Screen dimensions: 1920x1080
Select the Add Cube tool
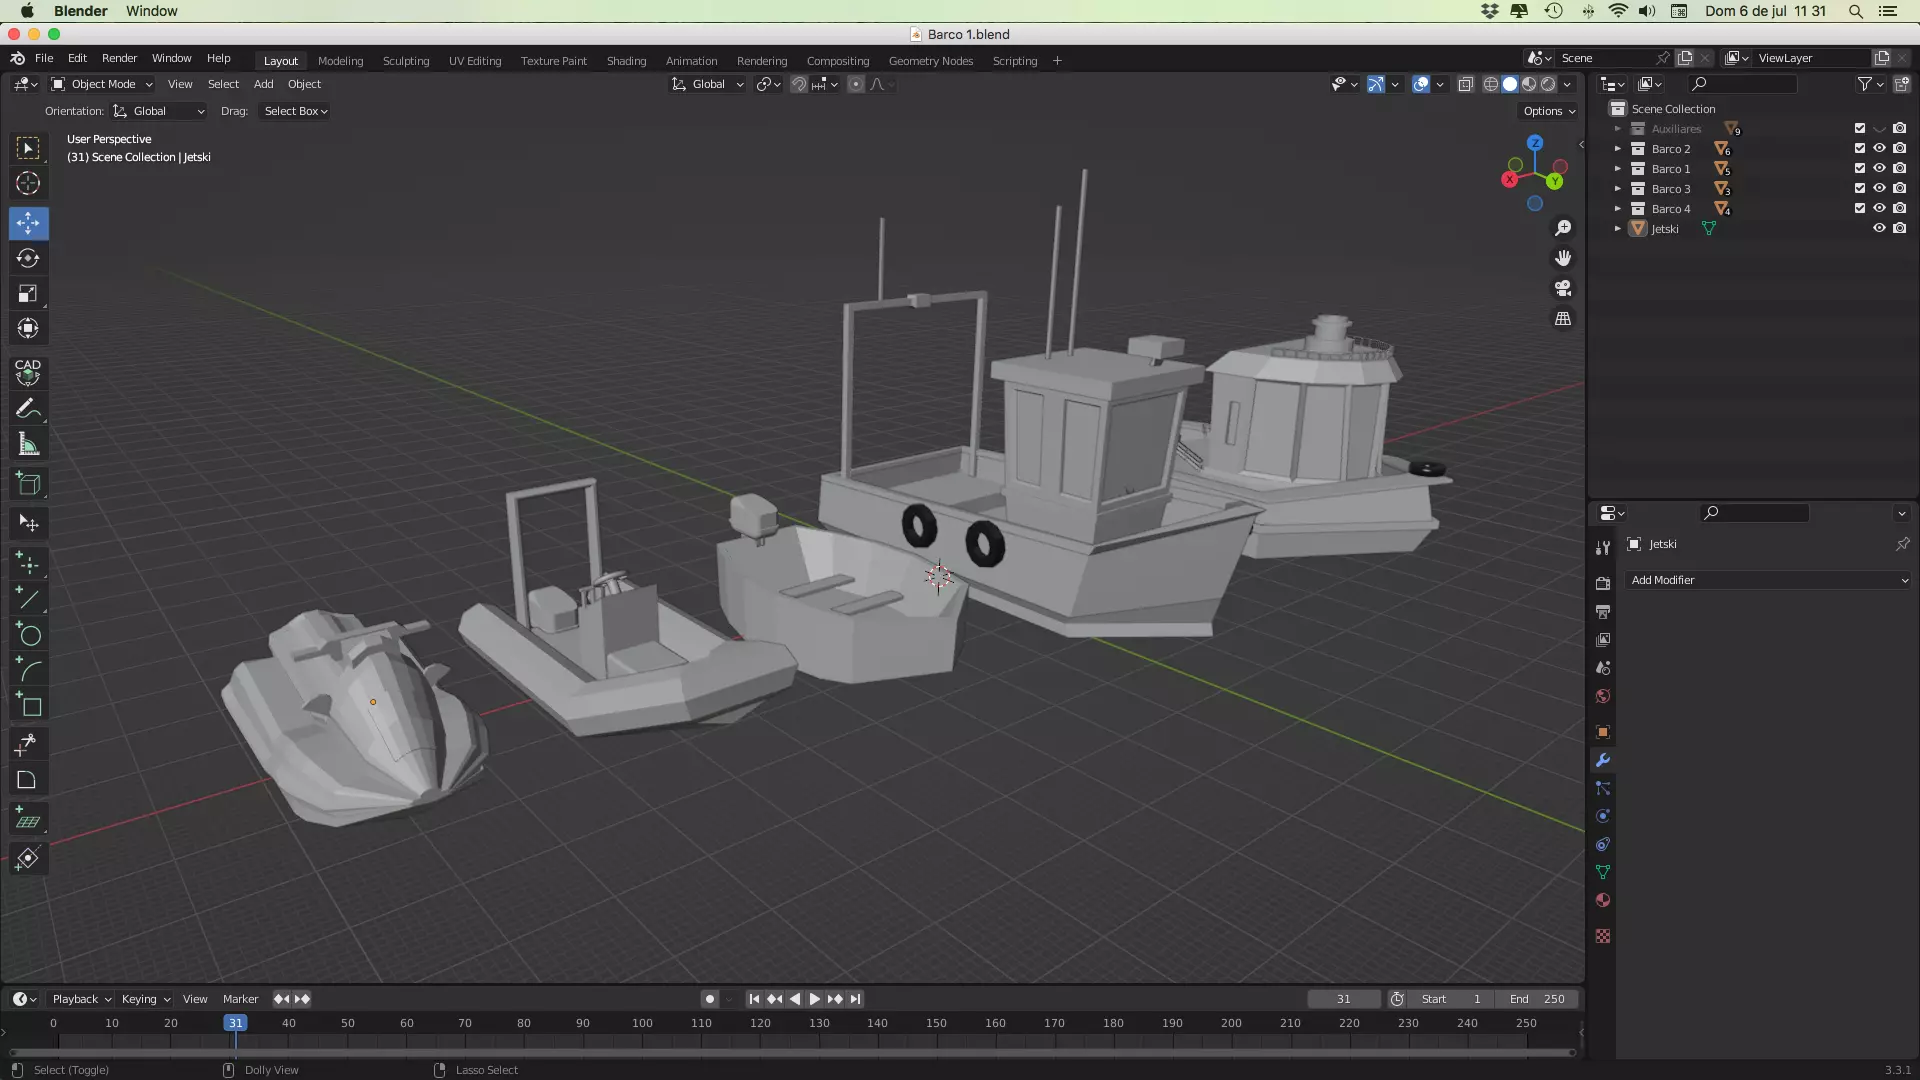click(28, 484)
